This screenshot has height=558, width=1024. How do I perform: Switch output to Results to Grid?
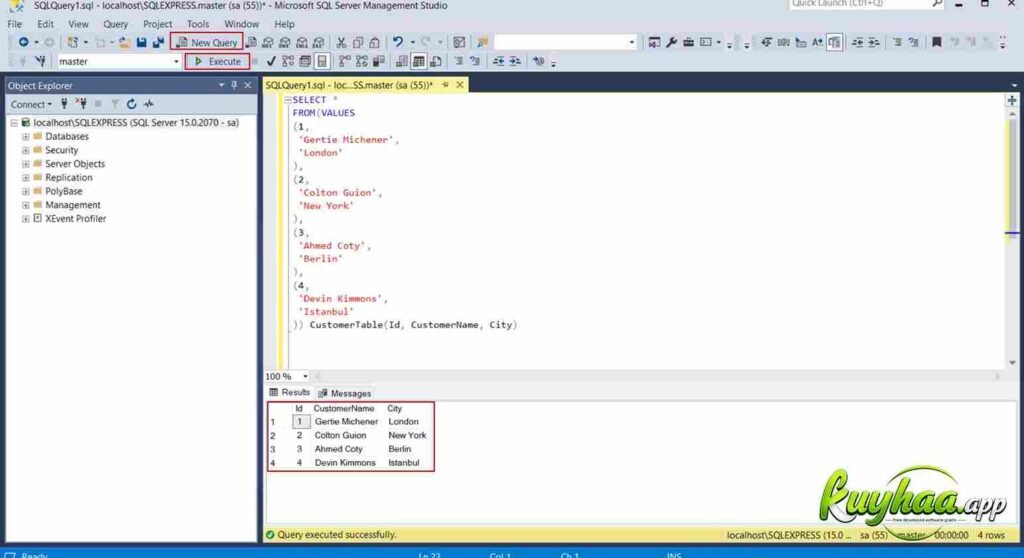coord(419,61)
